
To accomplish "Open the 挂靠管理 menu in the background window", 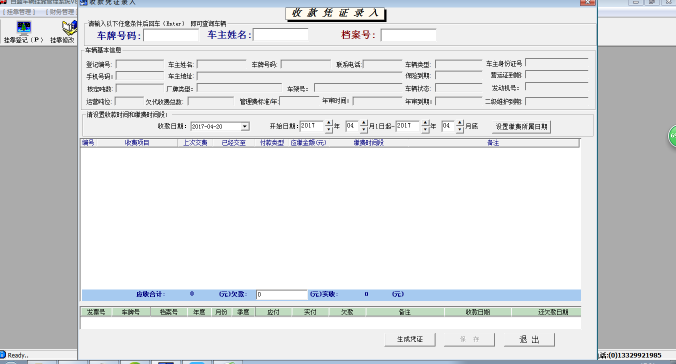I will tap(19, 12).
